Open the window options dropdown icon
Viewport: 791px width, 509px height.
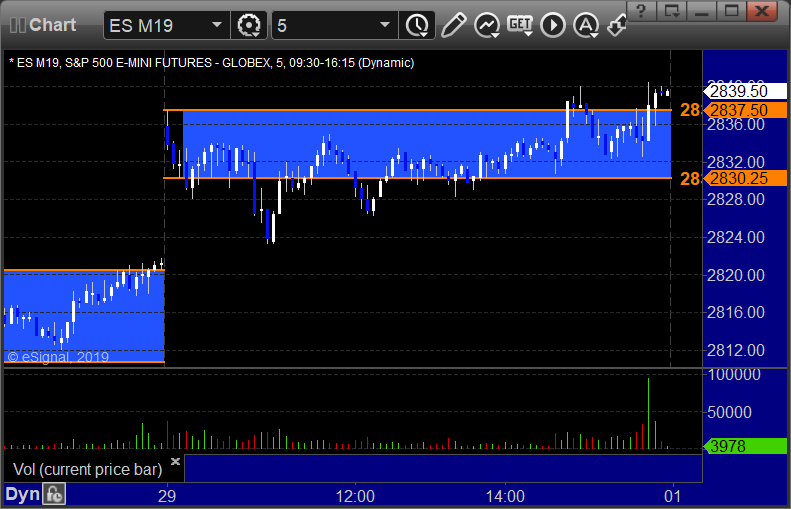671,10
